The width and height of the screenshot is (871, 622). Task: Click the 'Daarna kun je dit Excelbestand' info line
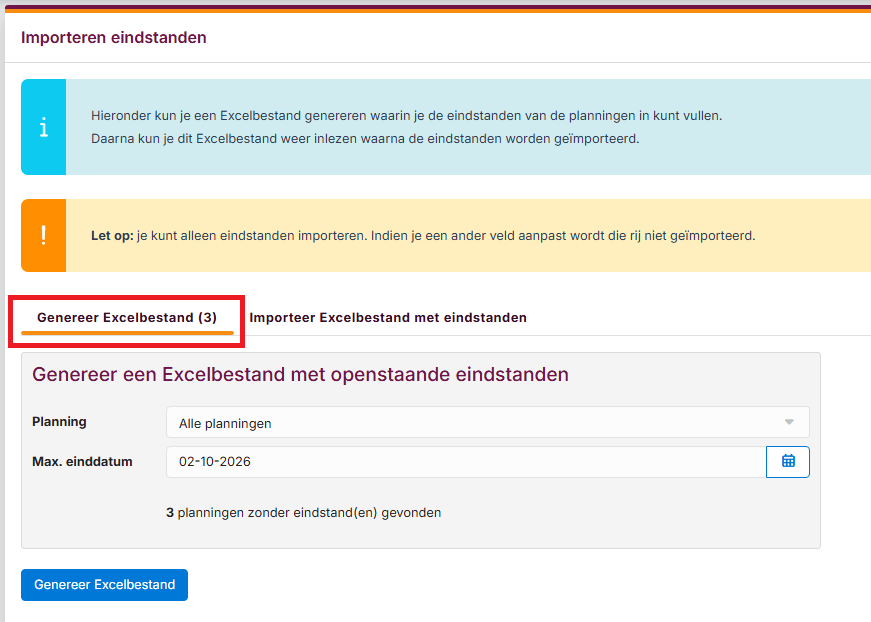pos(365,138)
